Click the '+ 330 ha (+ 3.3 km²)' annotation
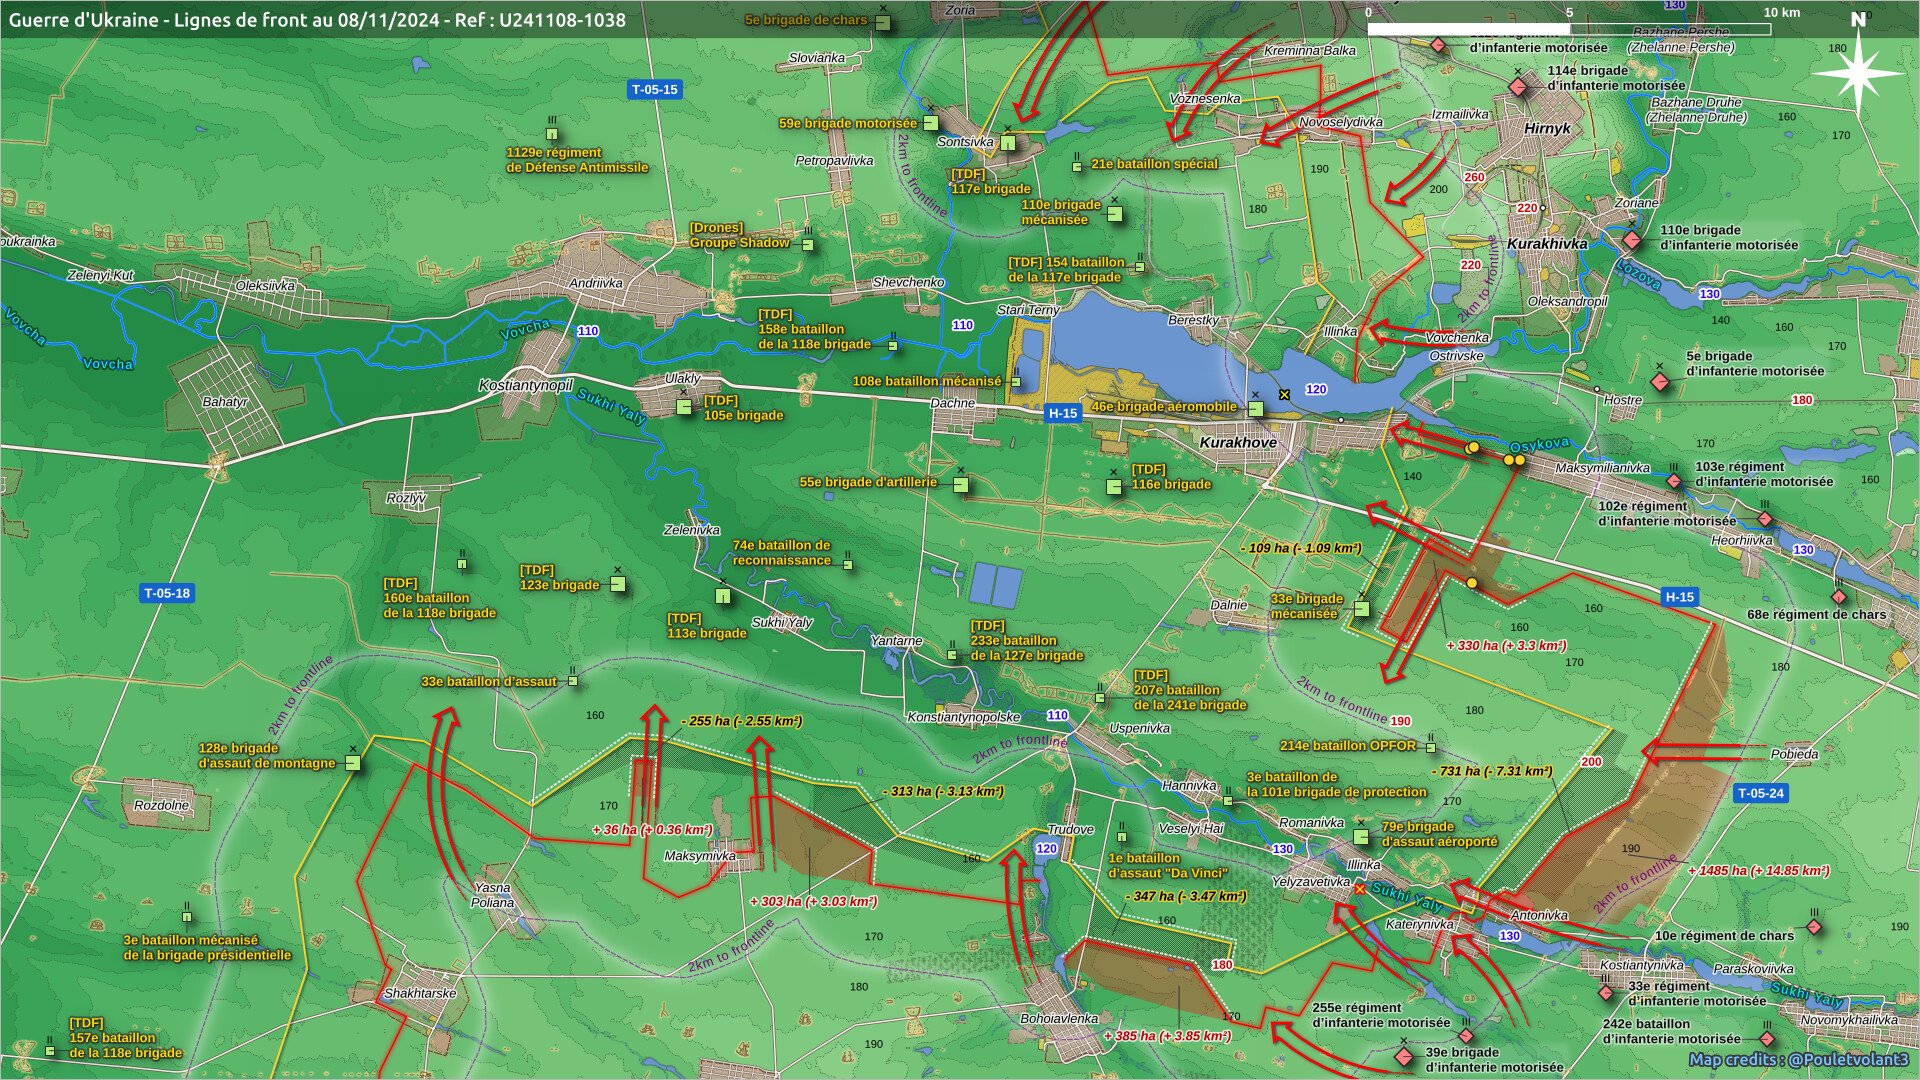 1506,646
